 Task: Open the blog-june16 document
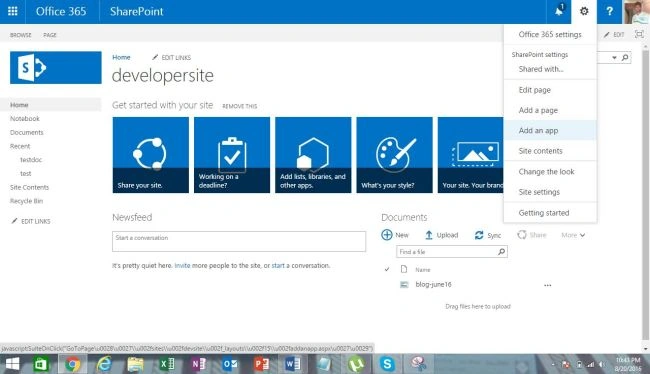click(x=433, y=284)
